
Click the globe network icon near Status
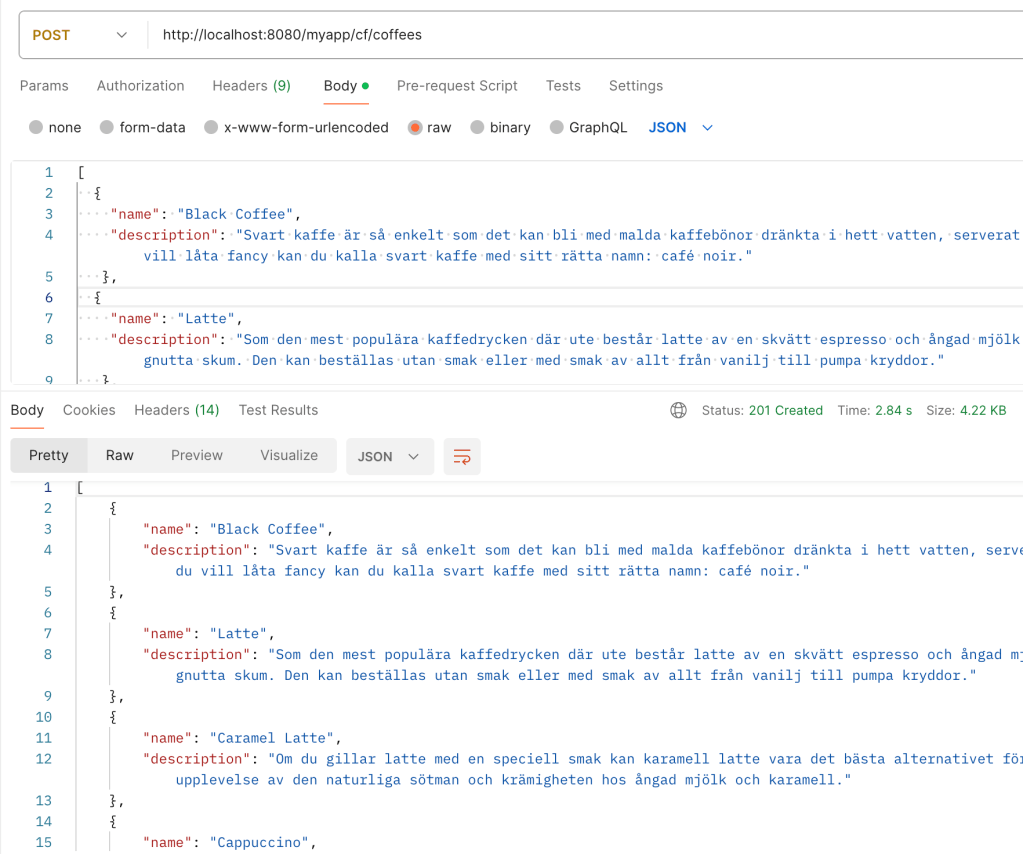[x=679, y=410]
